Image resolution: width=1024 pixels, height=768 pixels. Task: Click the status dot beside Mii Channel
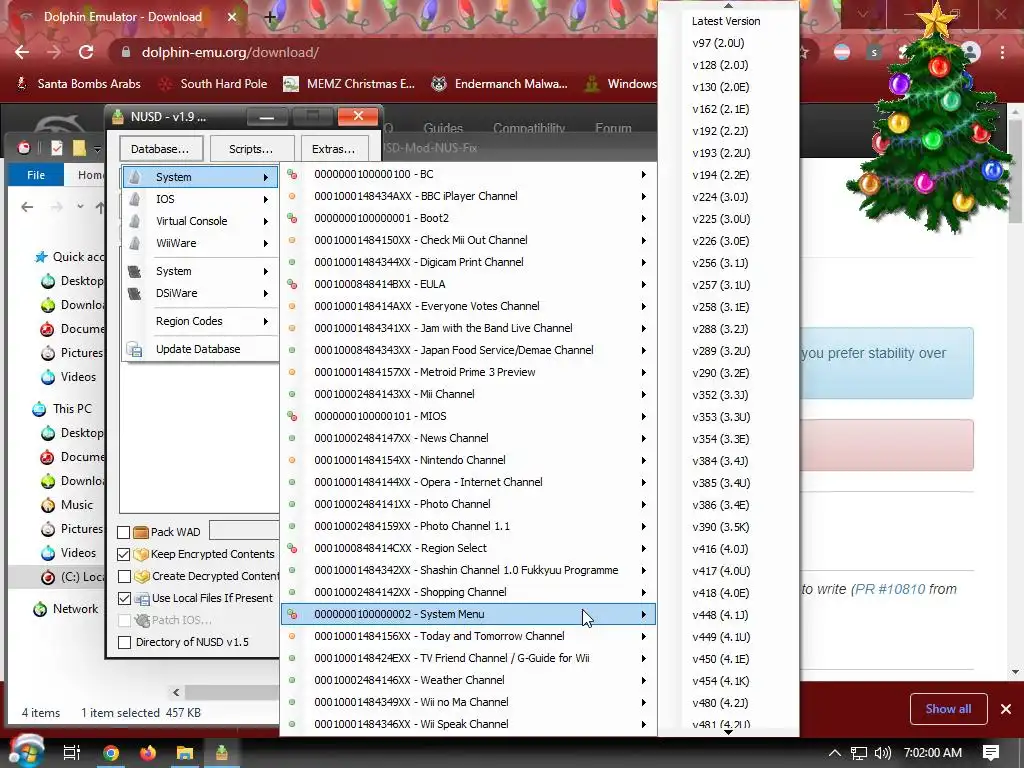[293, 394]
